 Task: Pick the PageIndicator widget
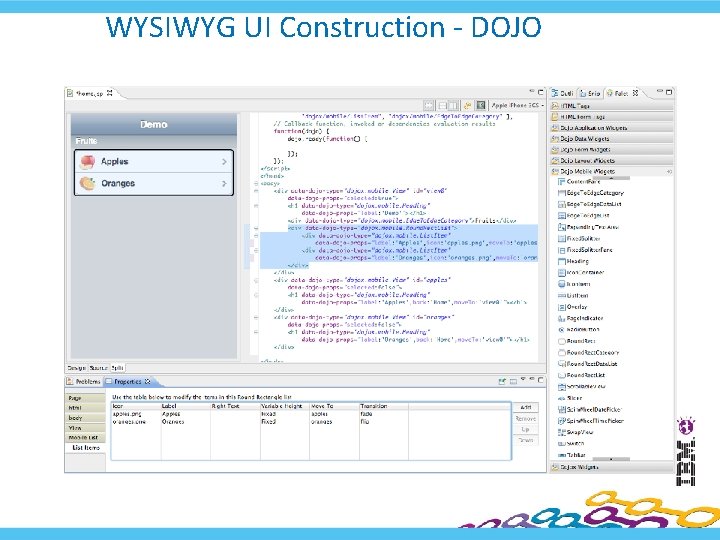click(580, 318)
